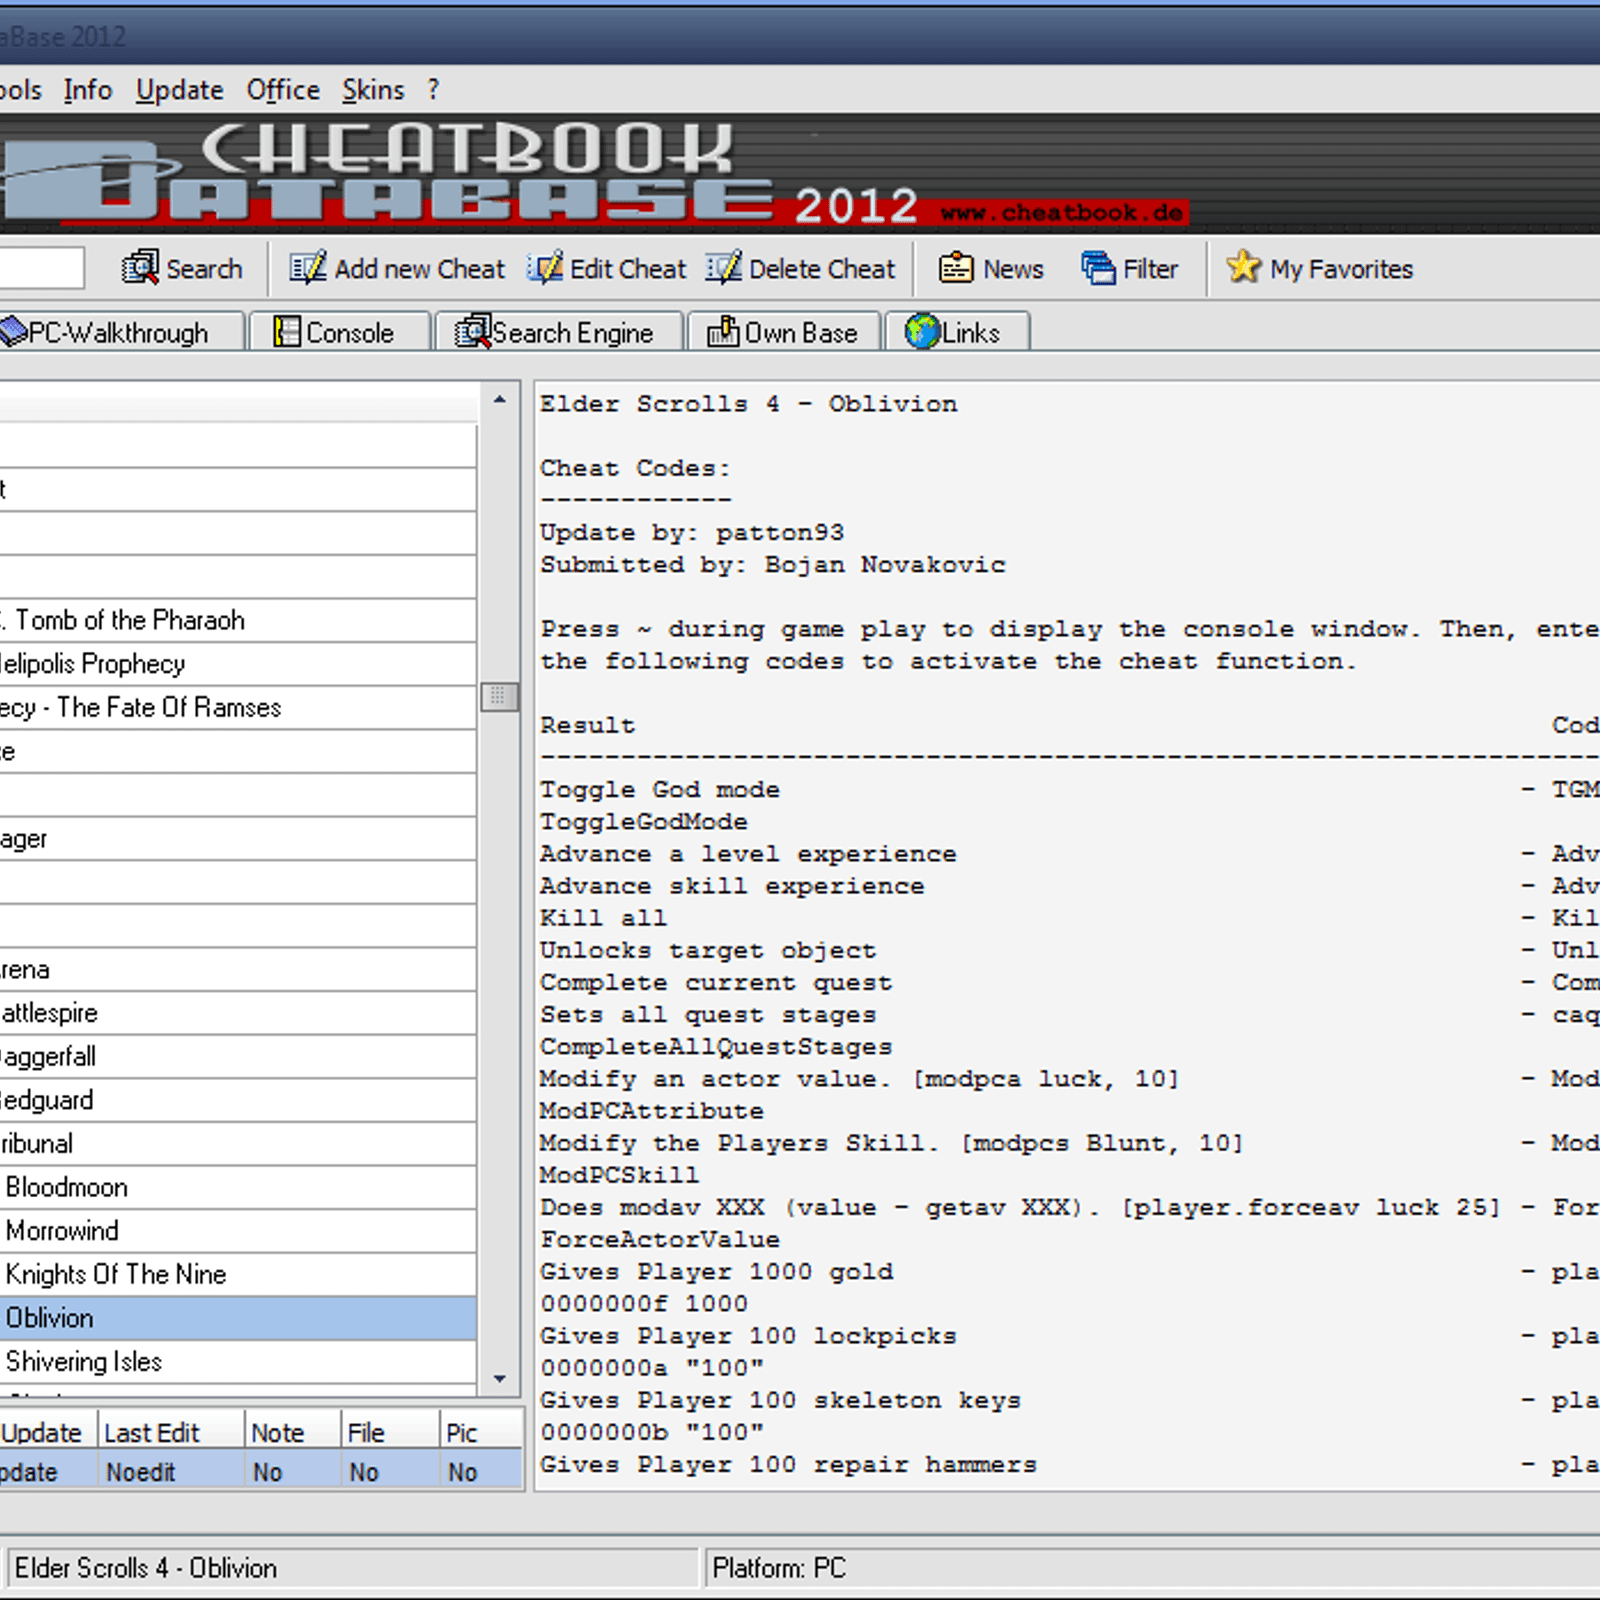Select the highlighted Oblivion entry

click(237, 1318)
